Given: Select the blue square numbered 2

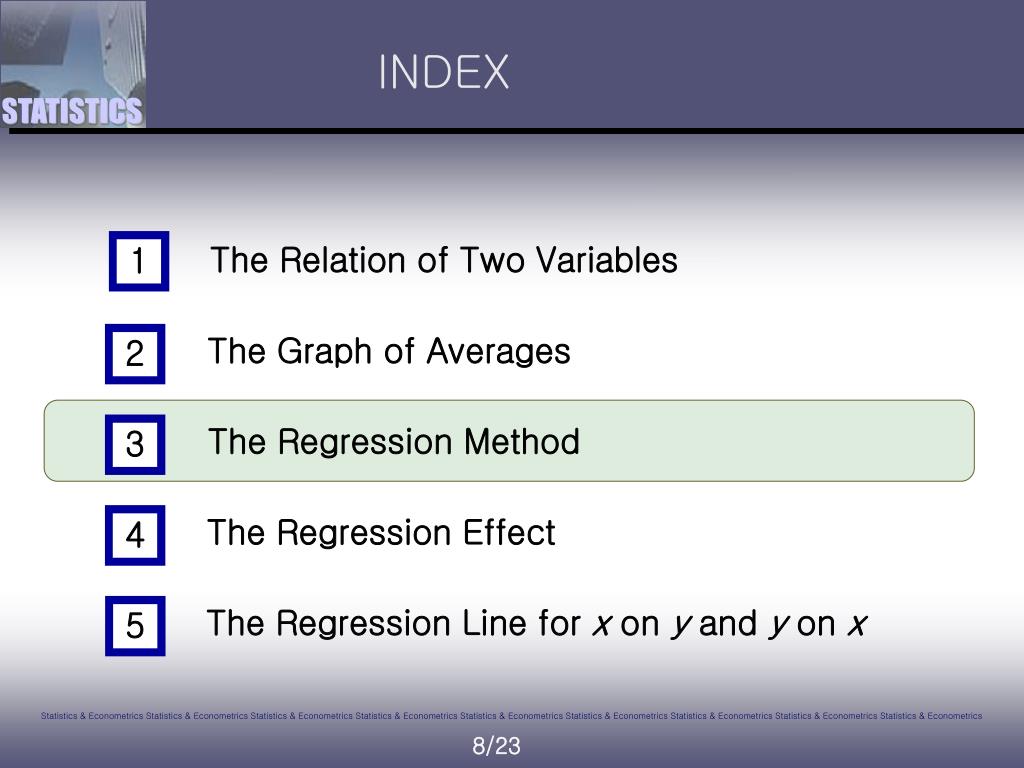Looking at the screenshot, I should 135,354.
